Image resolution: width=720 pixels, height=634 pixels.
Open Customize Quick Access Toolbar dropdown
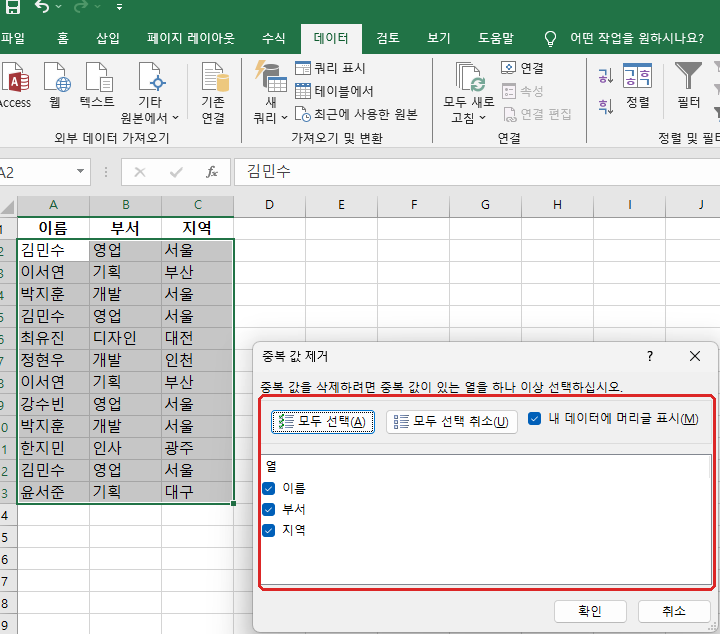click(119, 7)
